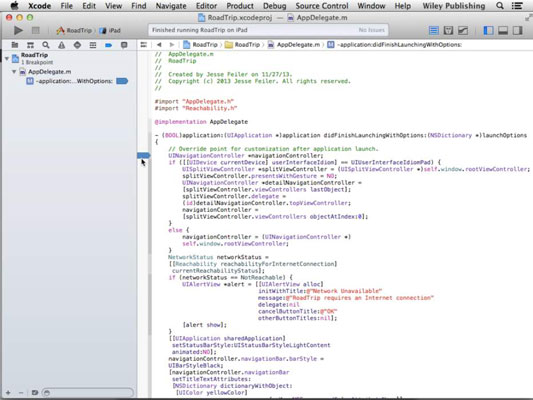Go forward in editor history
This screenshot has height=400, width=533.
pyautogui.click(x=172, y=45)
